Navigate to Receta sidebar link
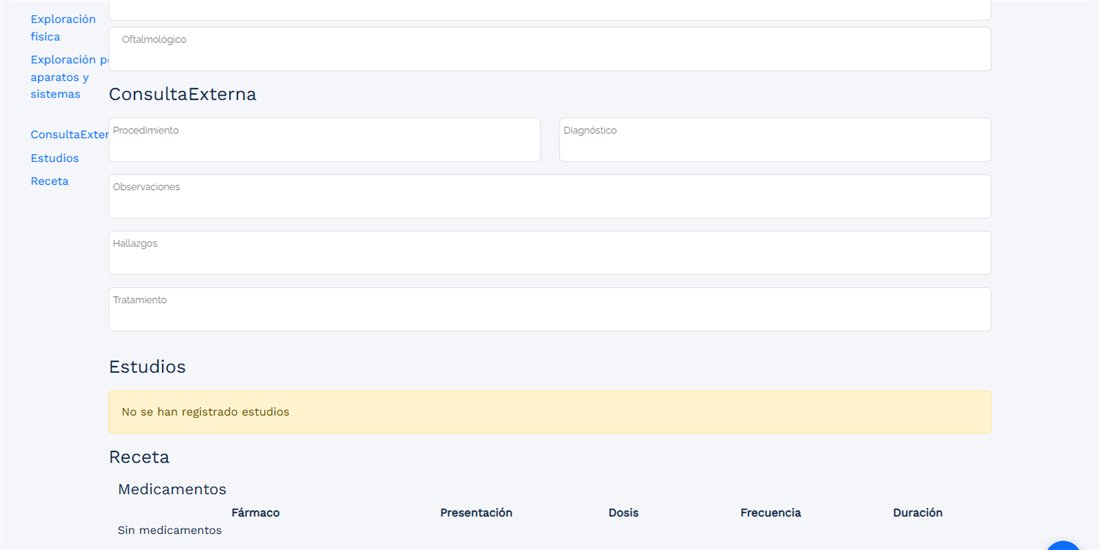1100x550 pixels. click(50, 181)
